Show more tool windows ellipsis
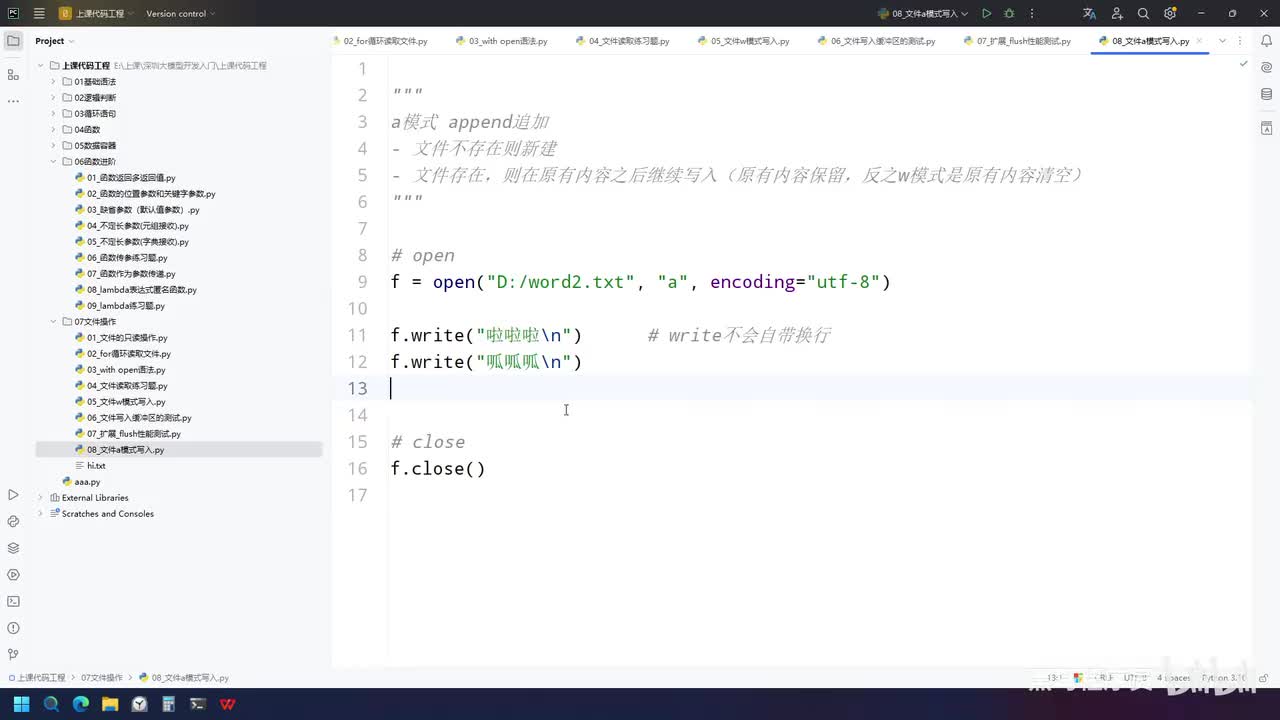Screen dimensions: 1280x720 13,101
